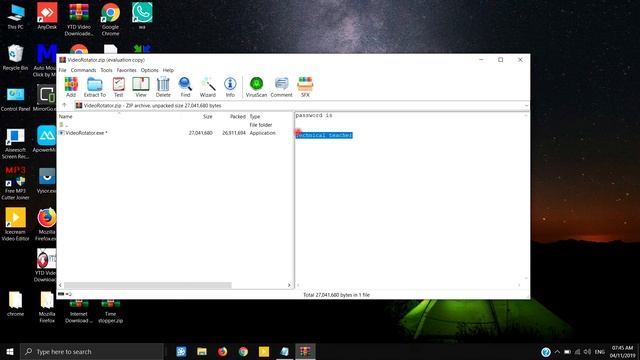Click the SFX toolbar icon
Viewport: 640px width, 360px height.
305,87
